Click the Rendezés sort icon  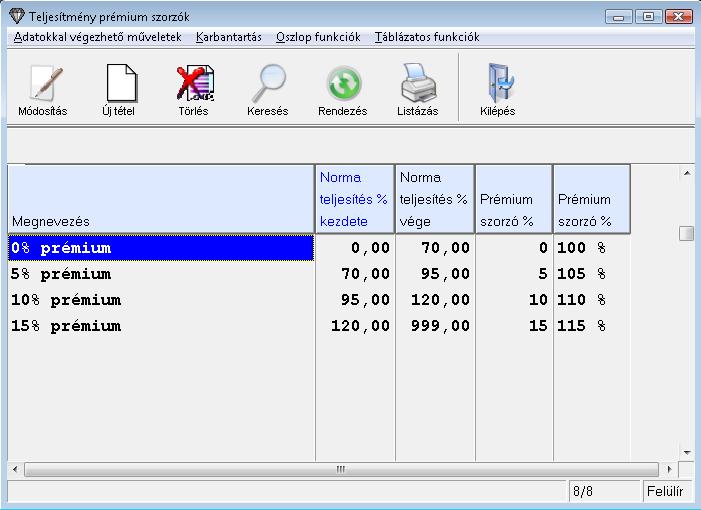pyautogui.click(x=343, y=82)
